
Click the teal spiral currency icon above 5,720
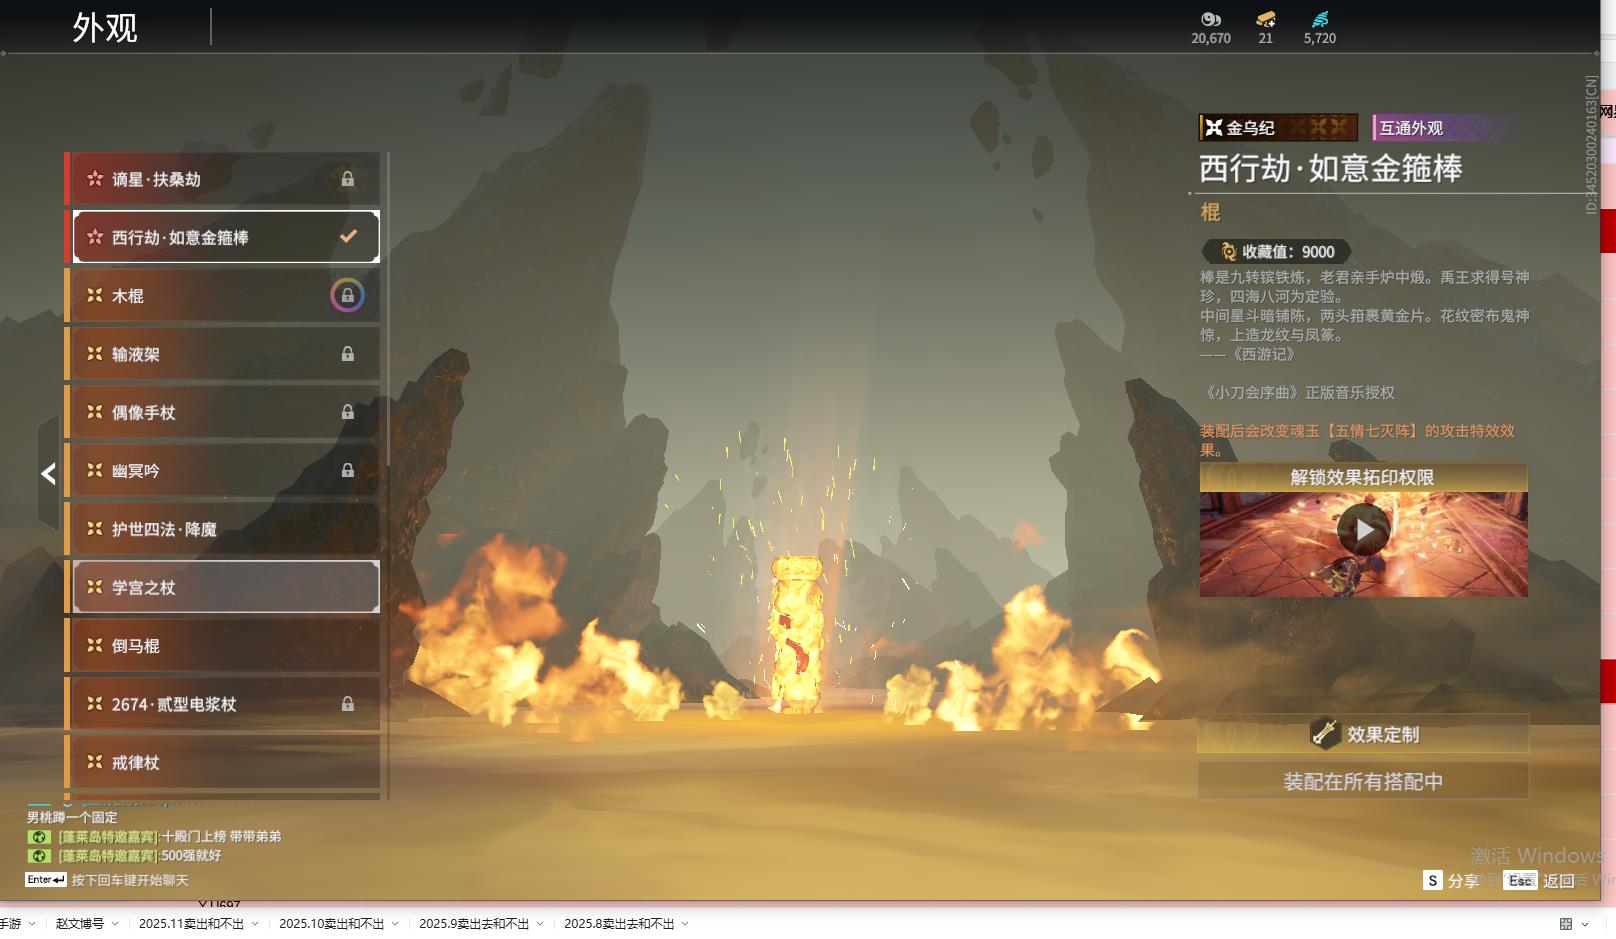(x=1320, y=19)
